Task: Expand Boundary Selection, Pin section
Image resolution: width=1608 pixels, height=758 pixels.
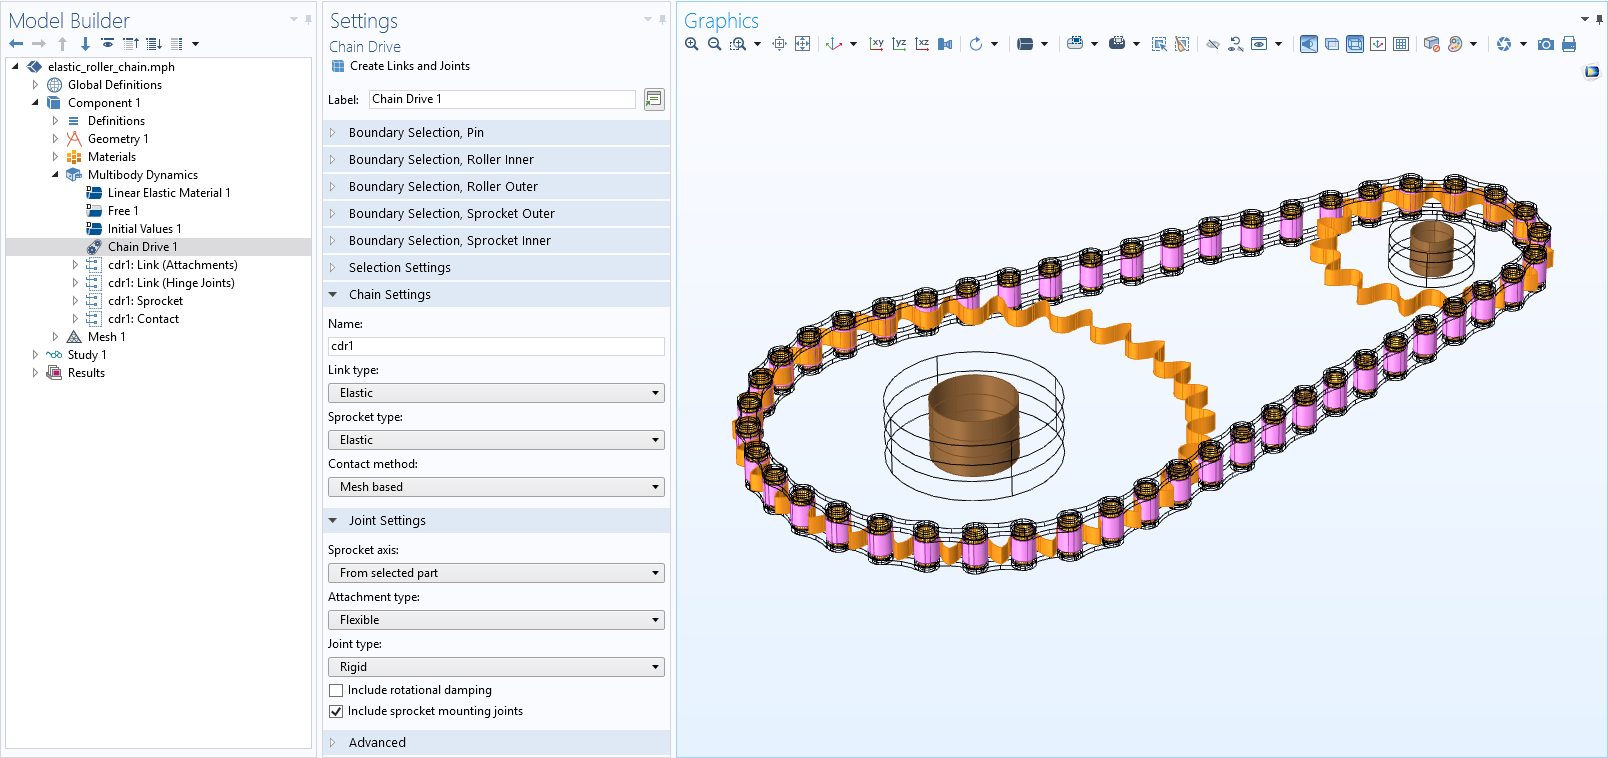Action: click(416, 132)
